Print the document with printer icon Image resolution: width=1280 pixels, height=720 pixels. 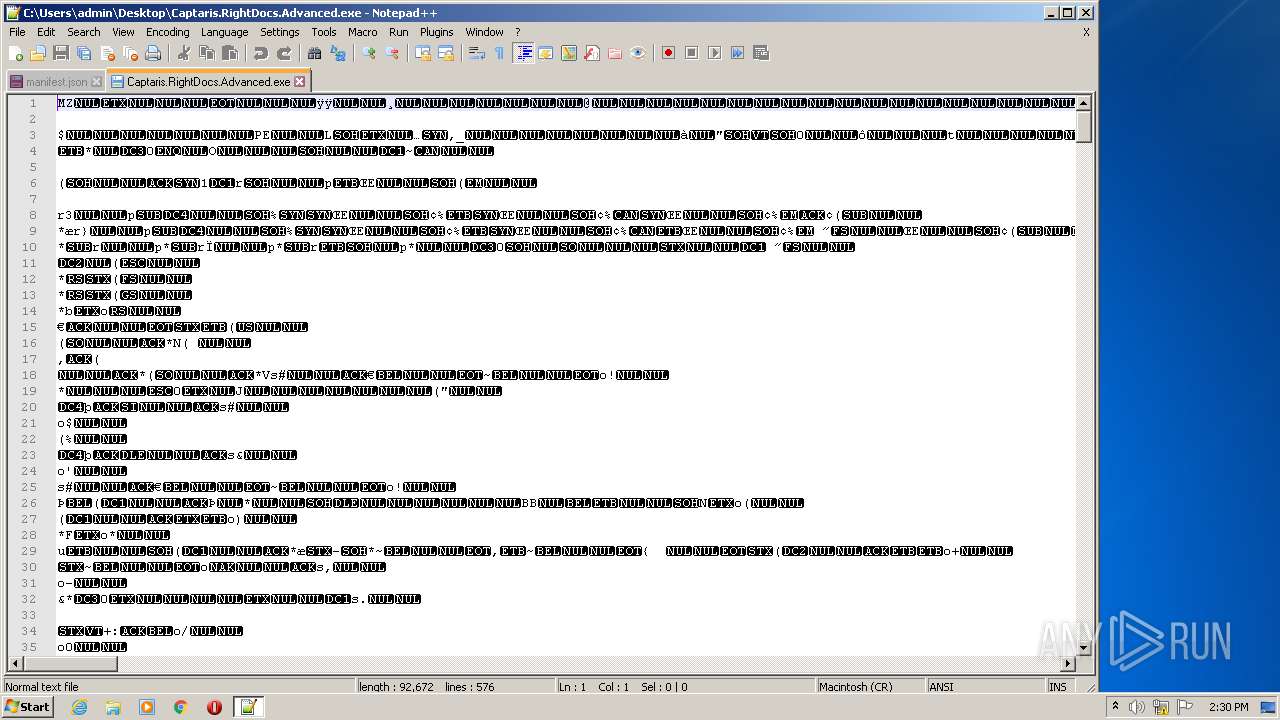click(x=153, y=53)
